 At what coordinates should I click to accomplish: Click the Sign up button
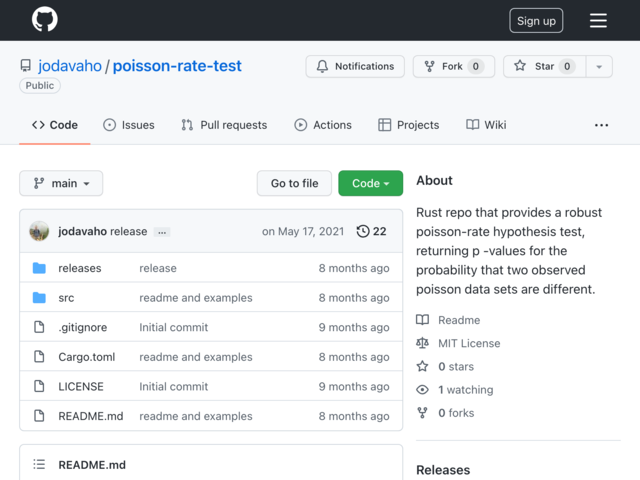click(x=536, y=20)
